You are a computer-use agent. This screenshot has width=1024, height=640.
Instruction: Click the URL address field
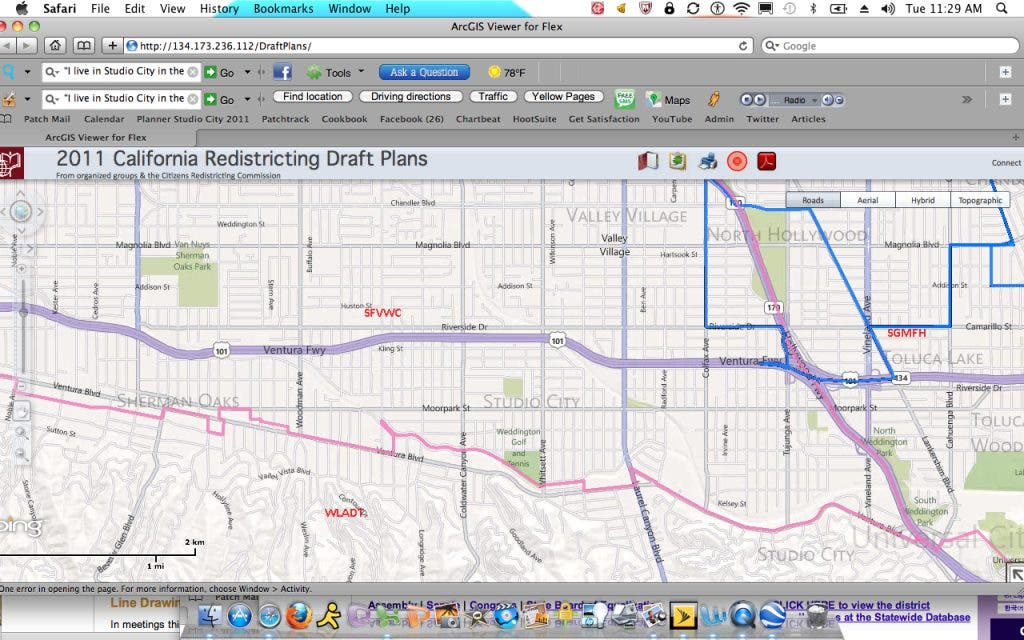pyautogui.click(x=438, y=46)
